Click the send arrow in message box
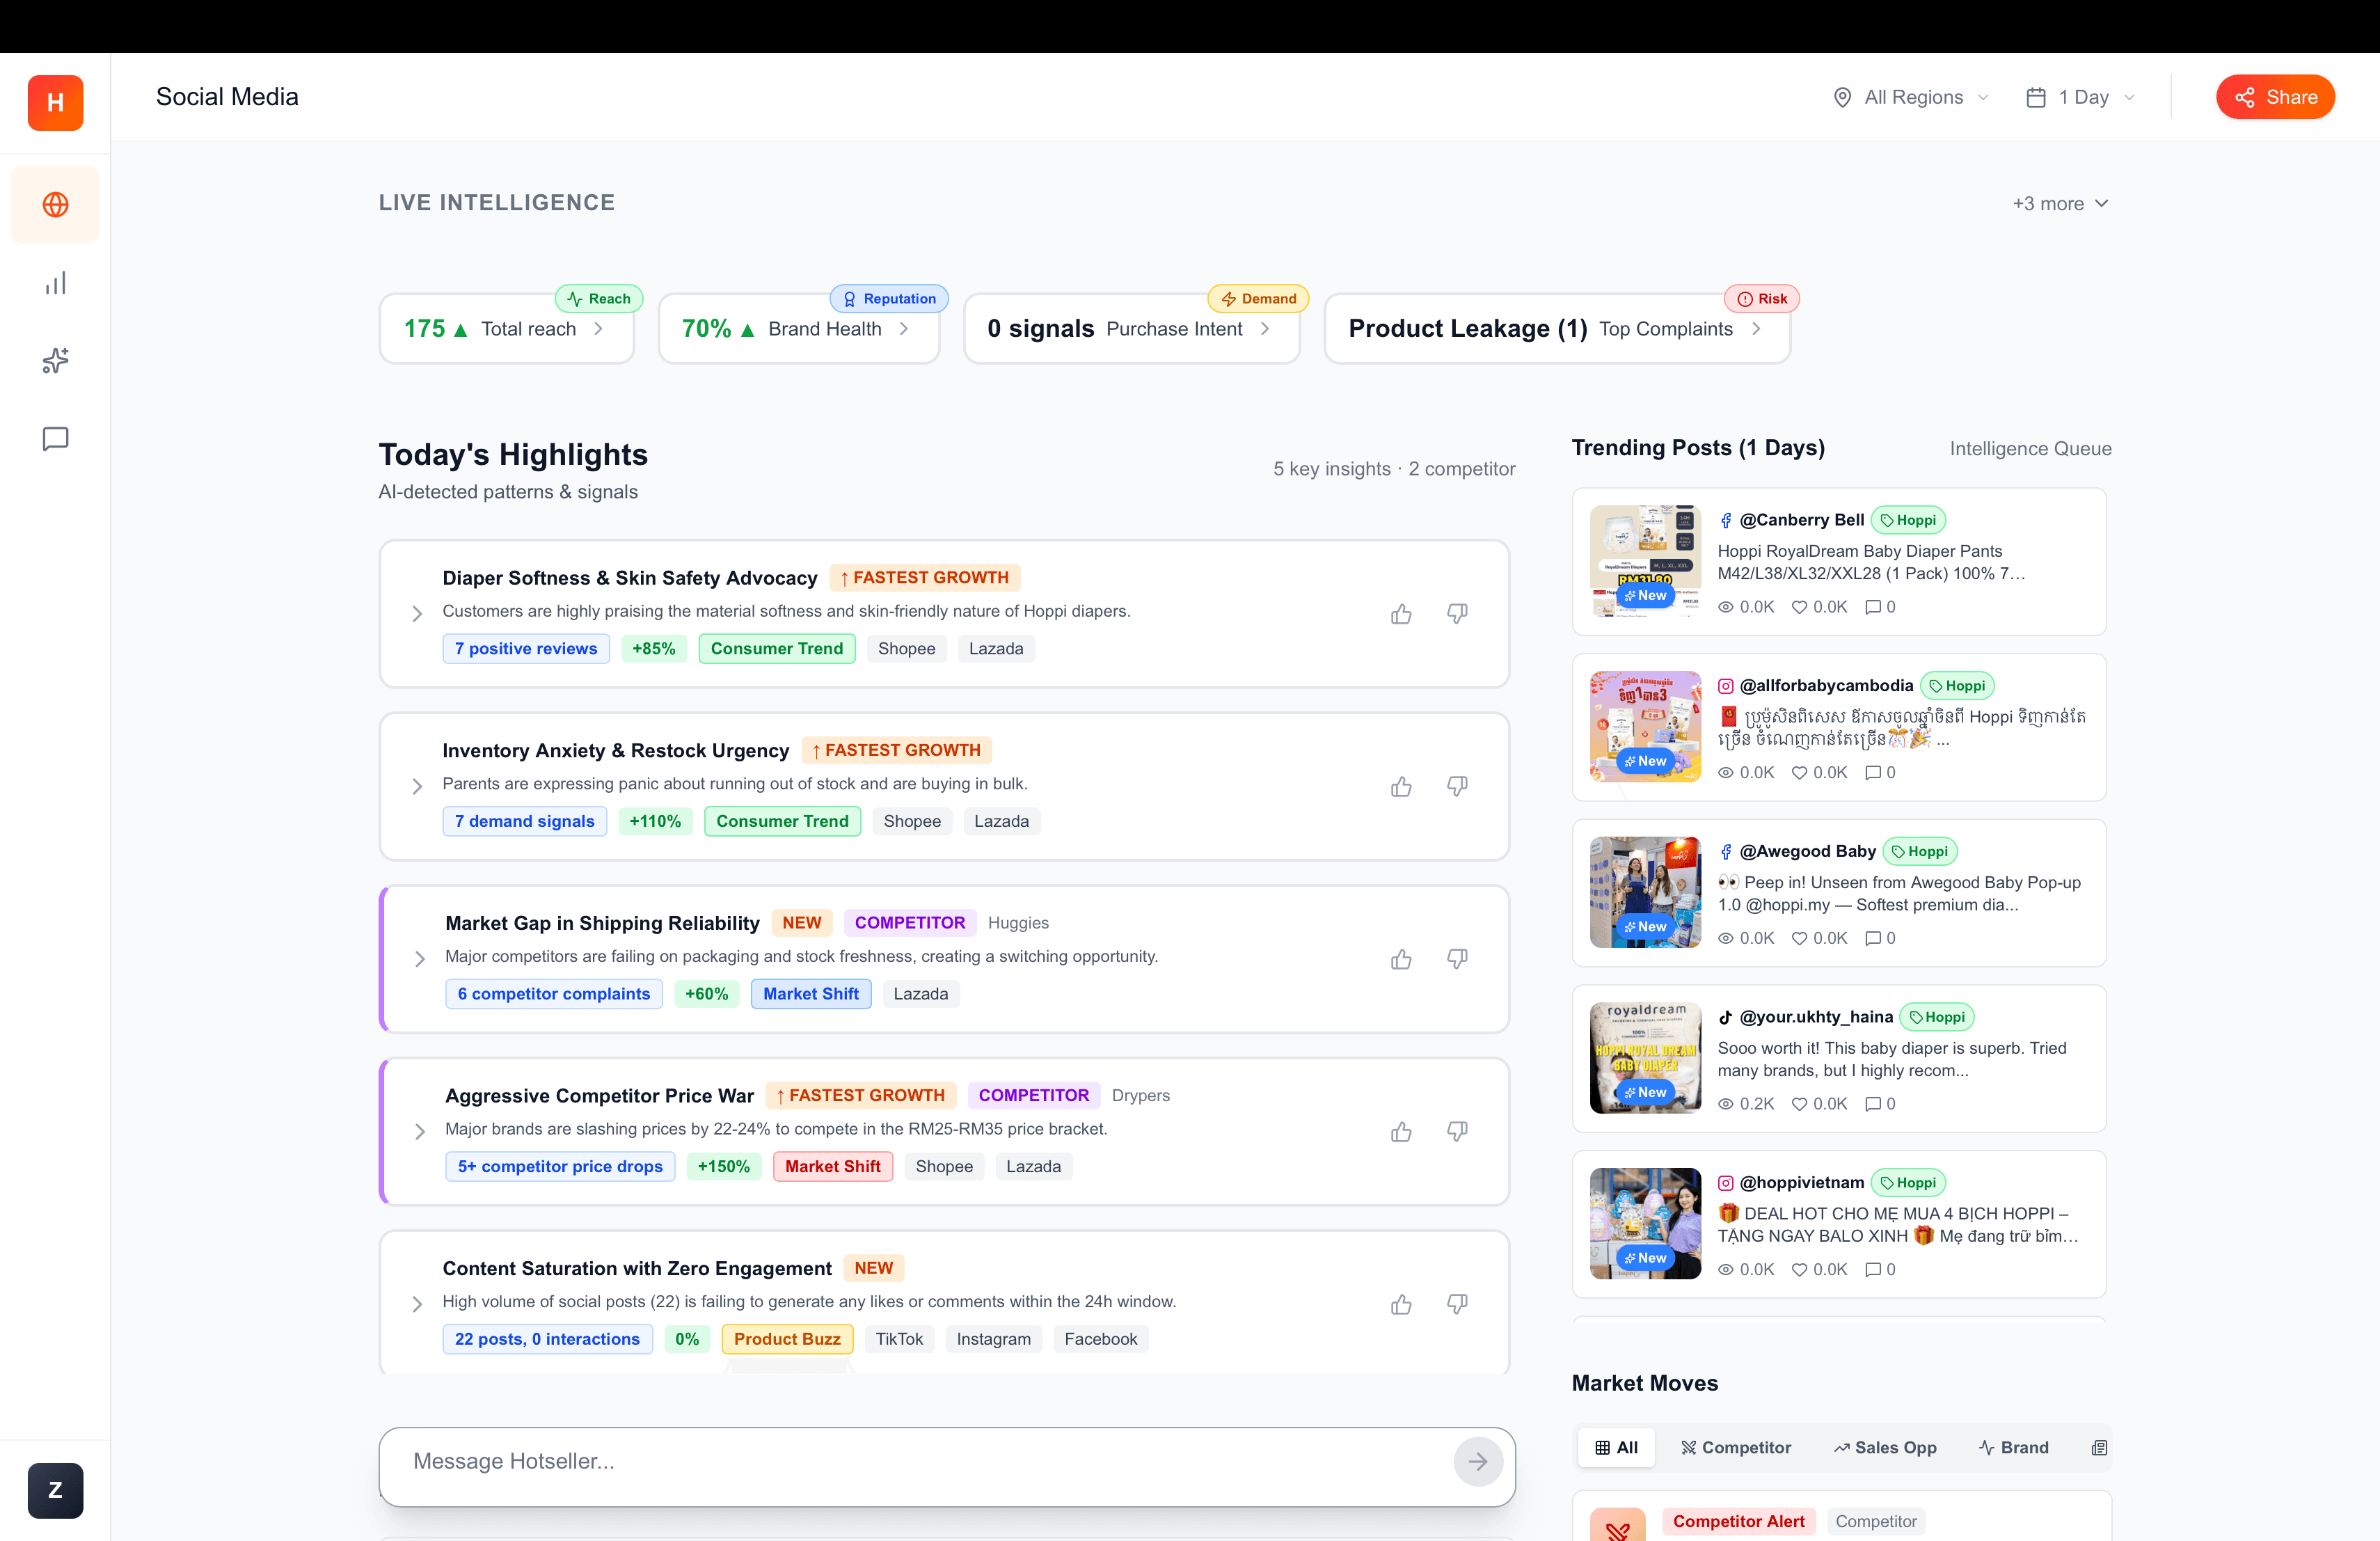The width and height of the screenshot is (2380, 1541). click(x=1477, y=1462)
